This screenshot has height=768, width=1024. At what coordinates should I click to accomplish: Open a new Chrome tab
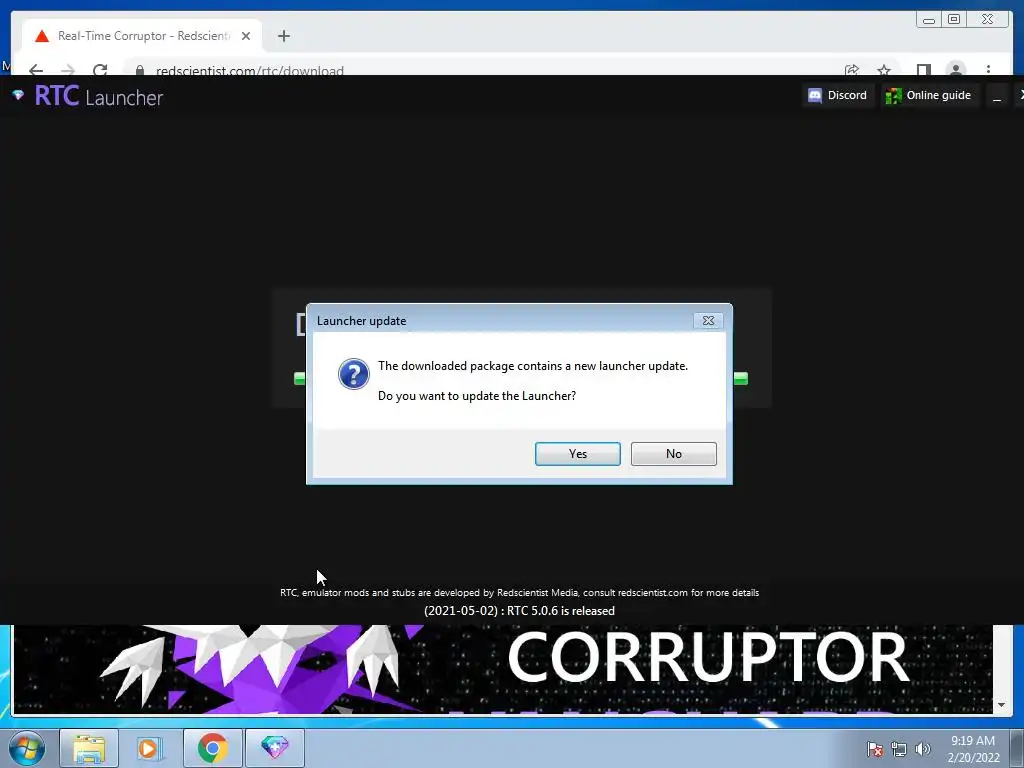[x=283, y=36]
